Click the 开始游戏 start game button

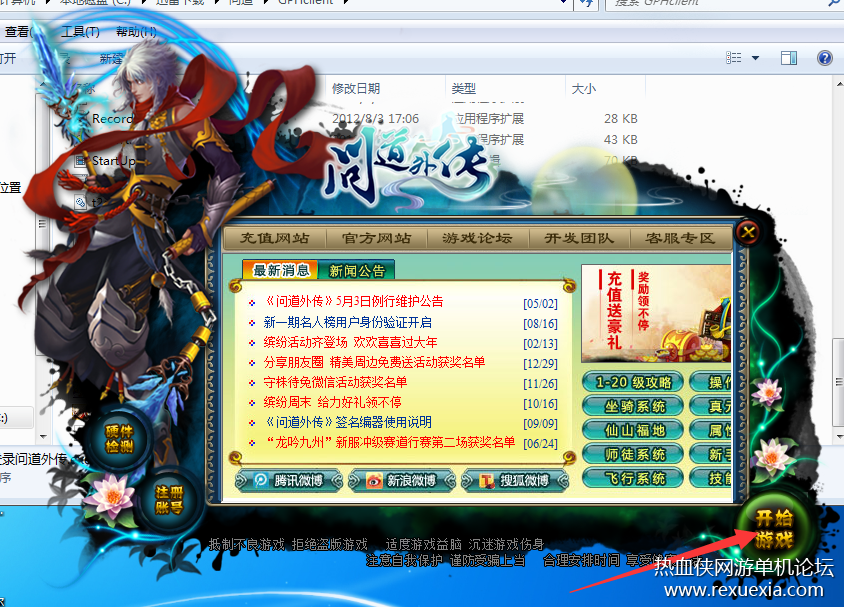pos(773,529)
